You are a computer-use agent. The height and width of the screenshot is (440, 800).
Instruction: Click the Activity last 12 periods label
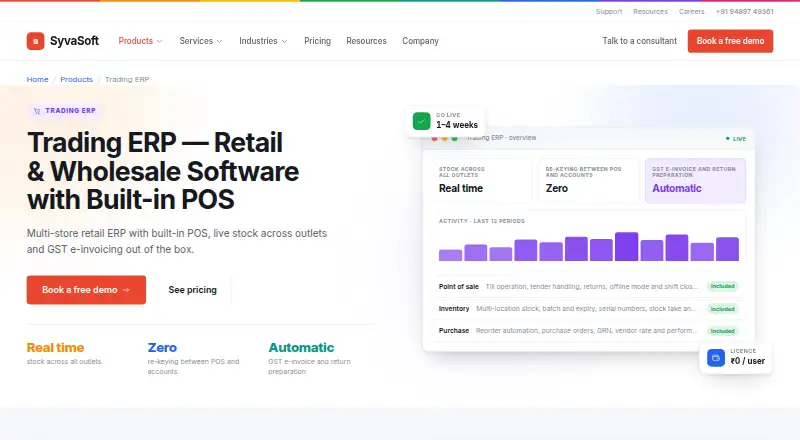(482, 221)
